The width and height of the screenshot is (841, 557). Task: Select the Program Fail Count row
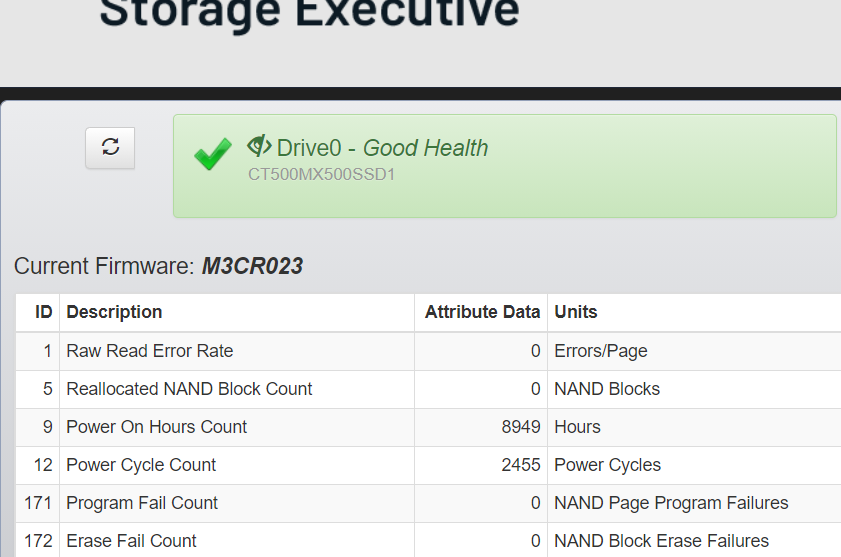click(x=428, y=503)
